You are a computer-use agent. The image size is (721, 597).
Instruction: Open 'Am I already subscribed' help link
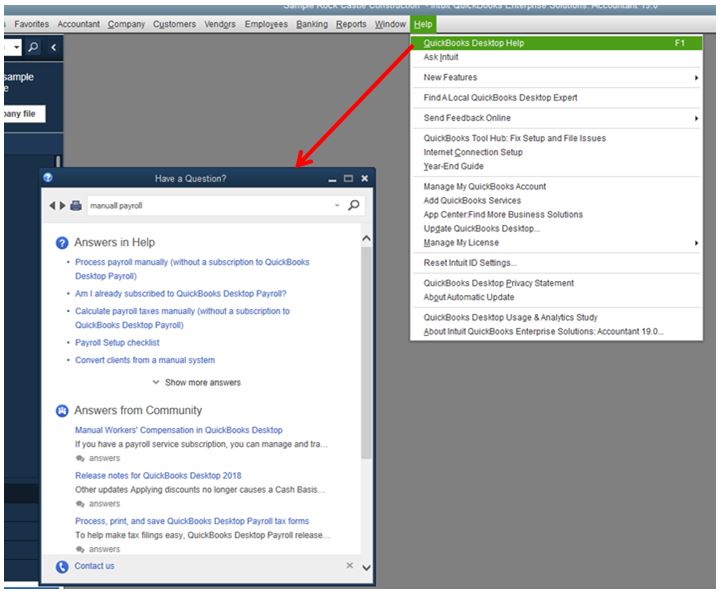(181, 293)
